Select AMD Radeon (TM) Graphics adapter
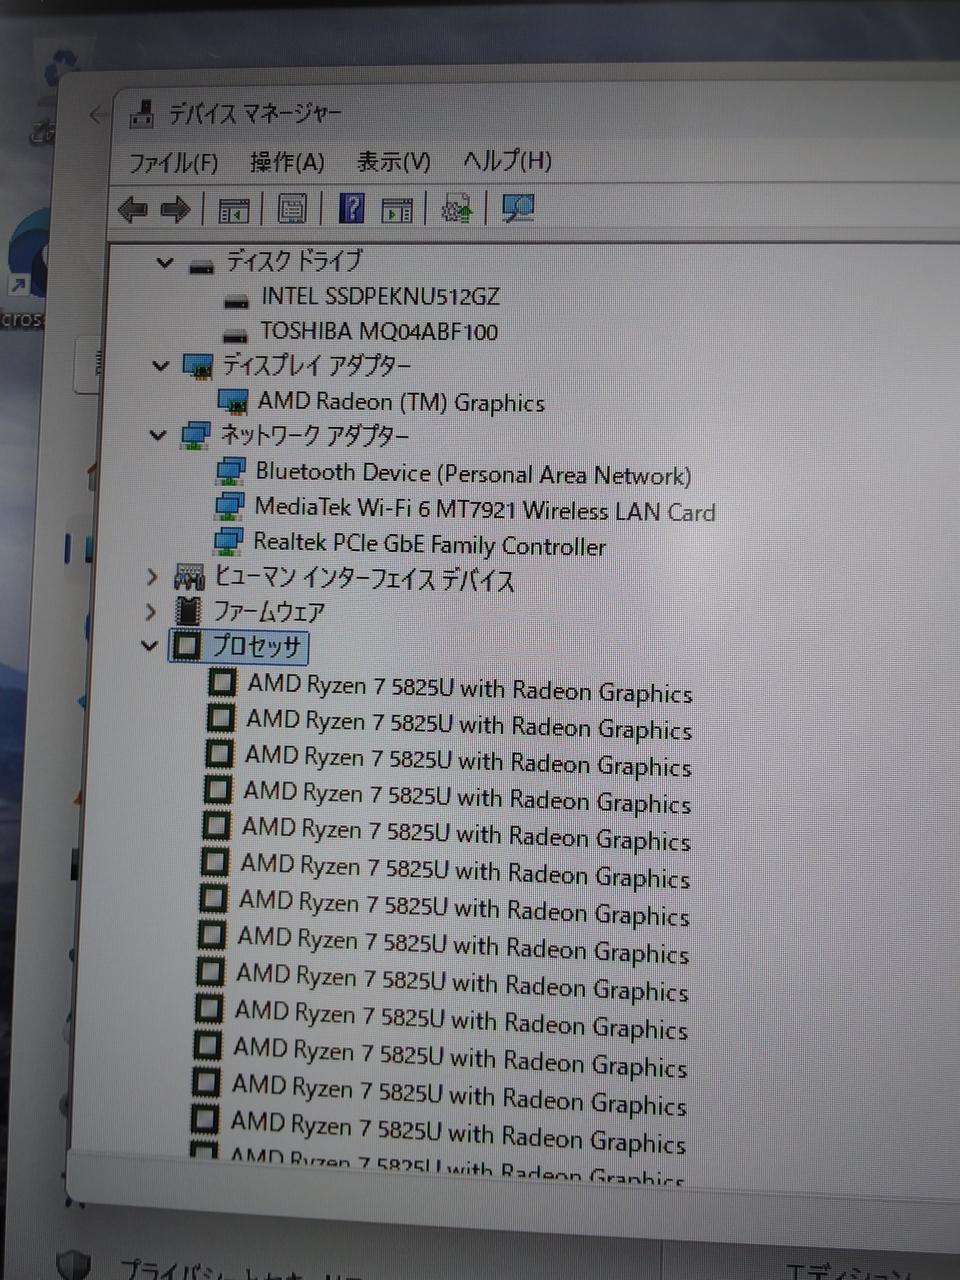 click(401, 402)
